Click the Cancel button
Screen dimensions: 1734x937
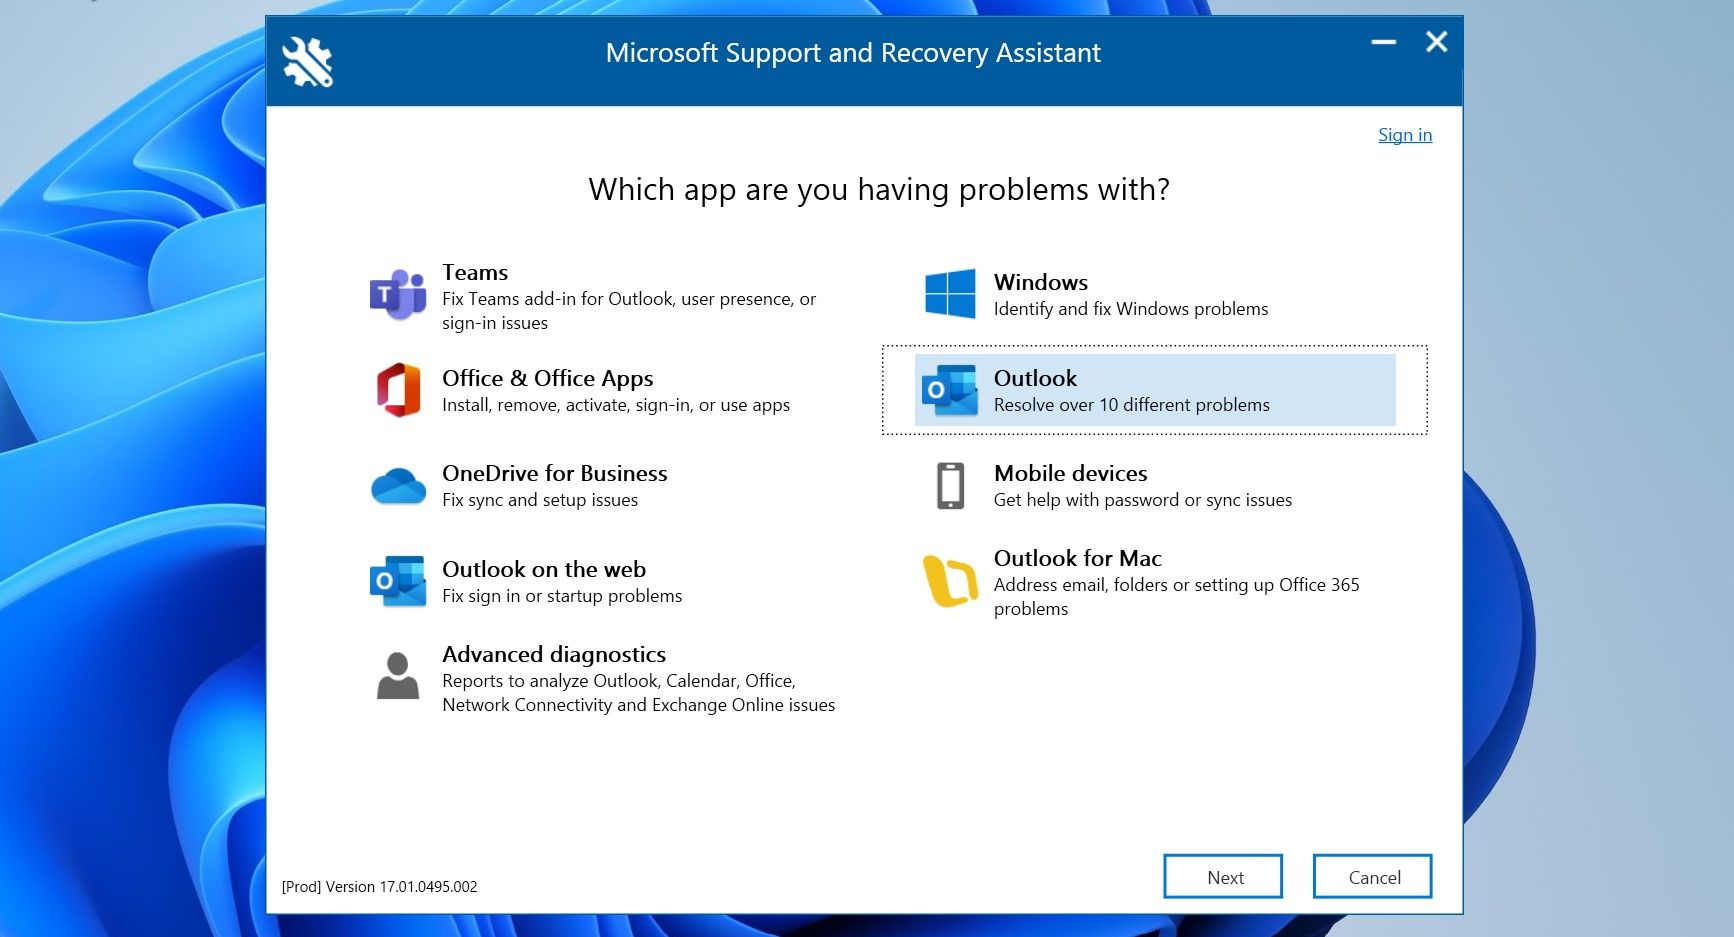(x=1371, y=876)
